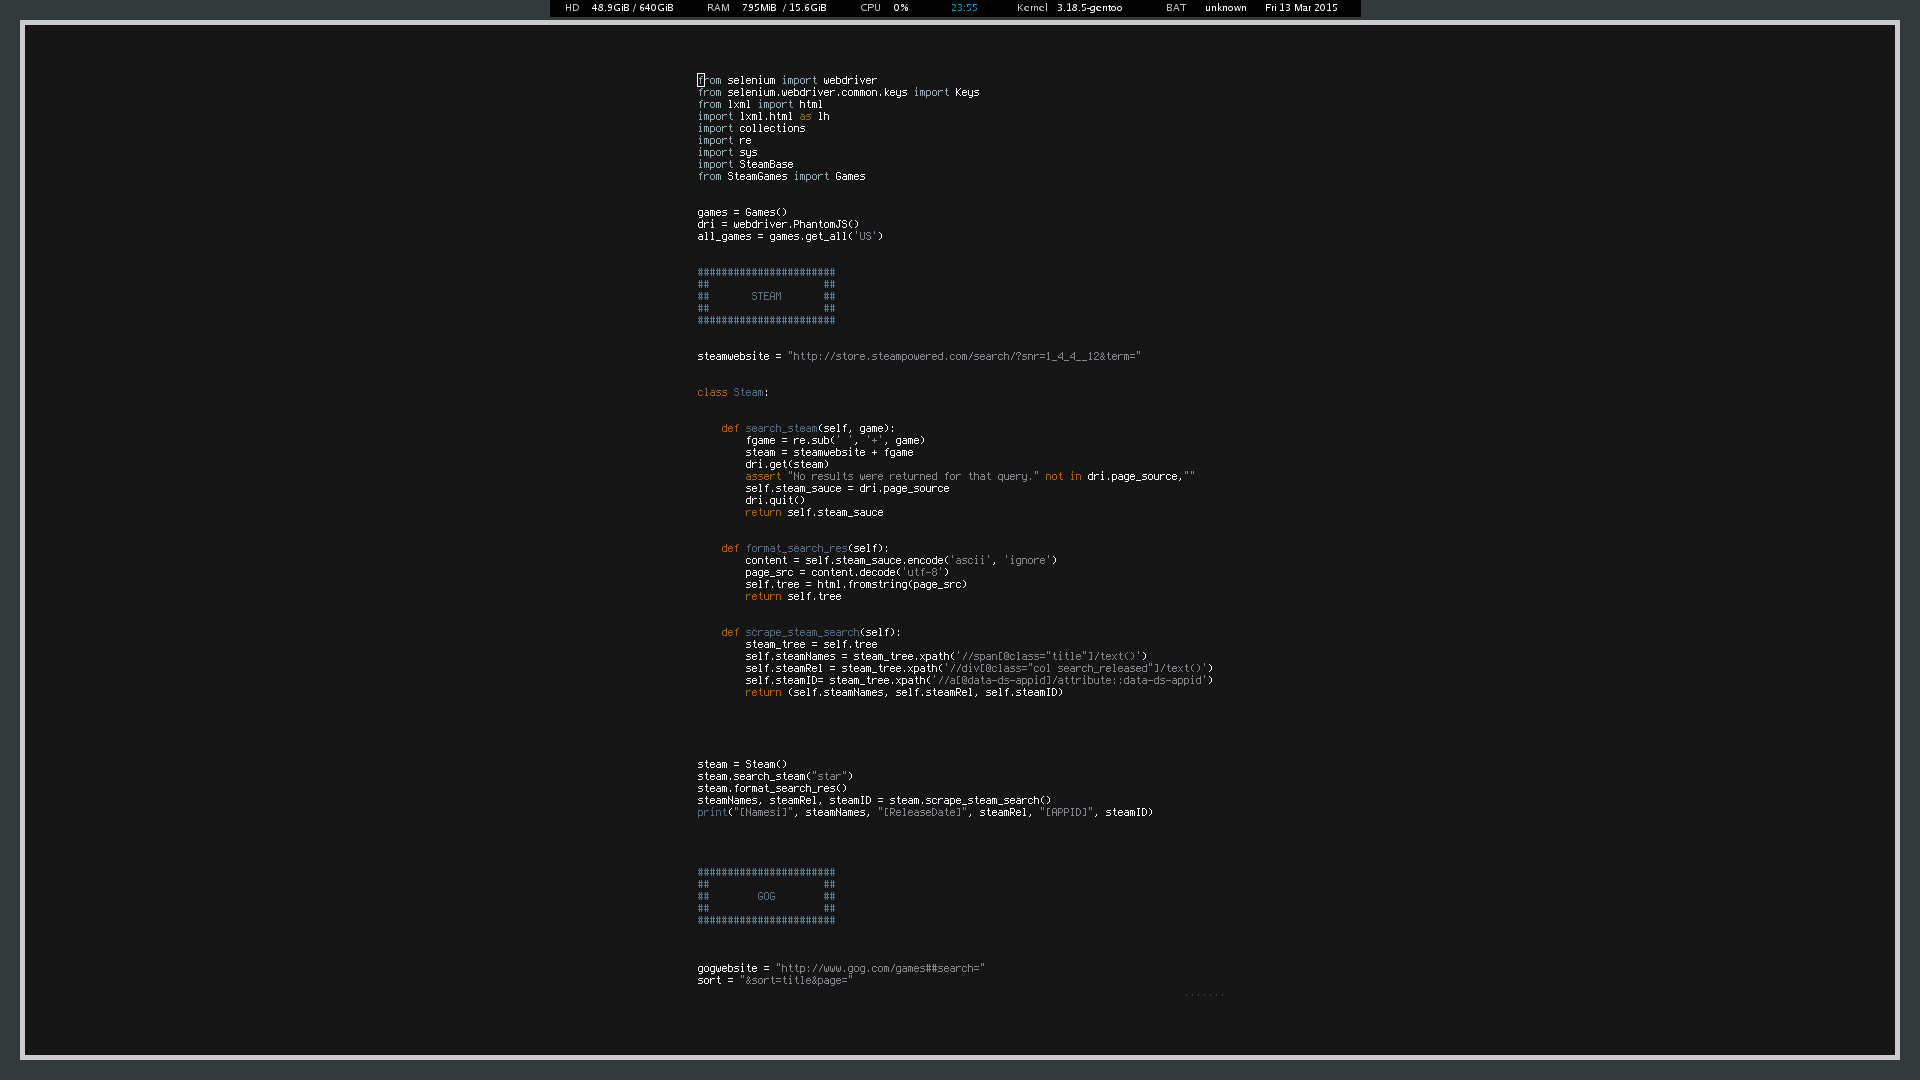
Task: Click the Kernel 3.18.5-gentoo label
Action: click(x=1069, y=8)
